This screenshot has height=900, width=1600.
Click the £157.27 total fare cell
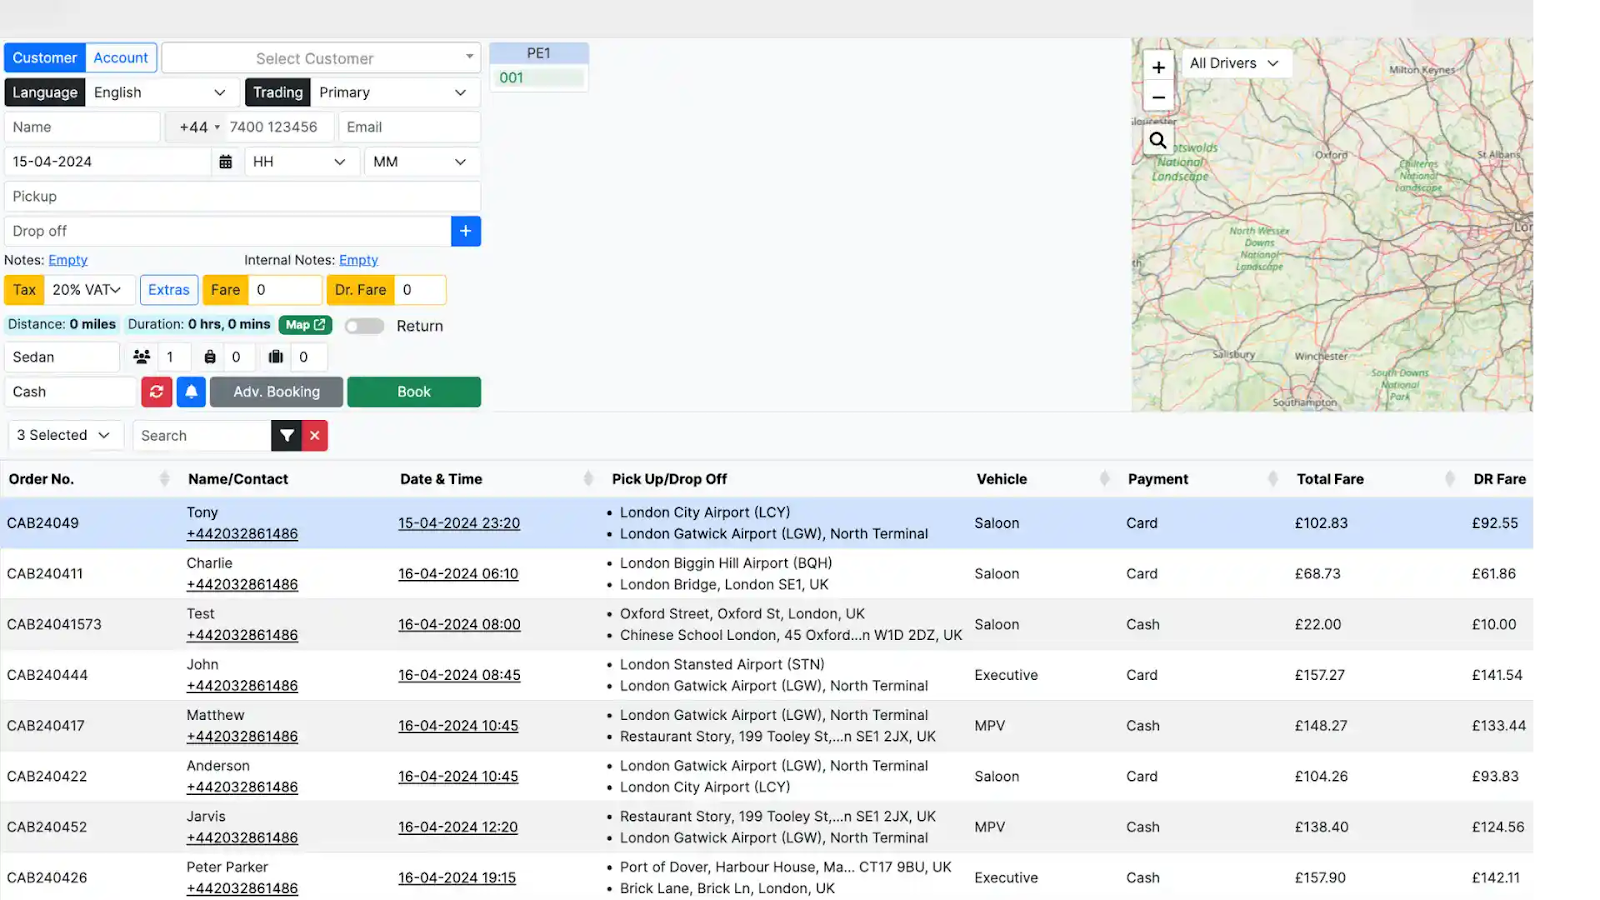click(1320, 675)
